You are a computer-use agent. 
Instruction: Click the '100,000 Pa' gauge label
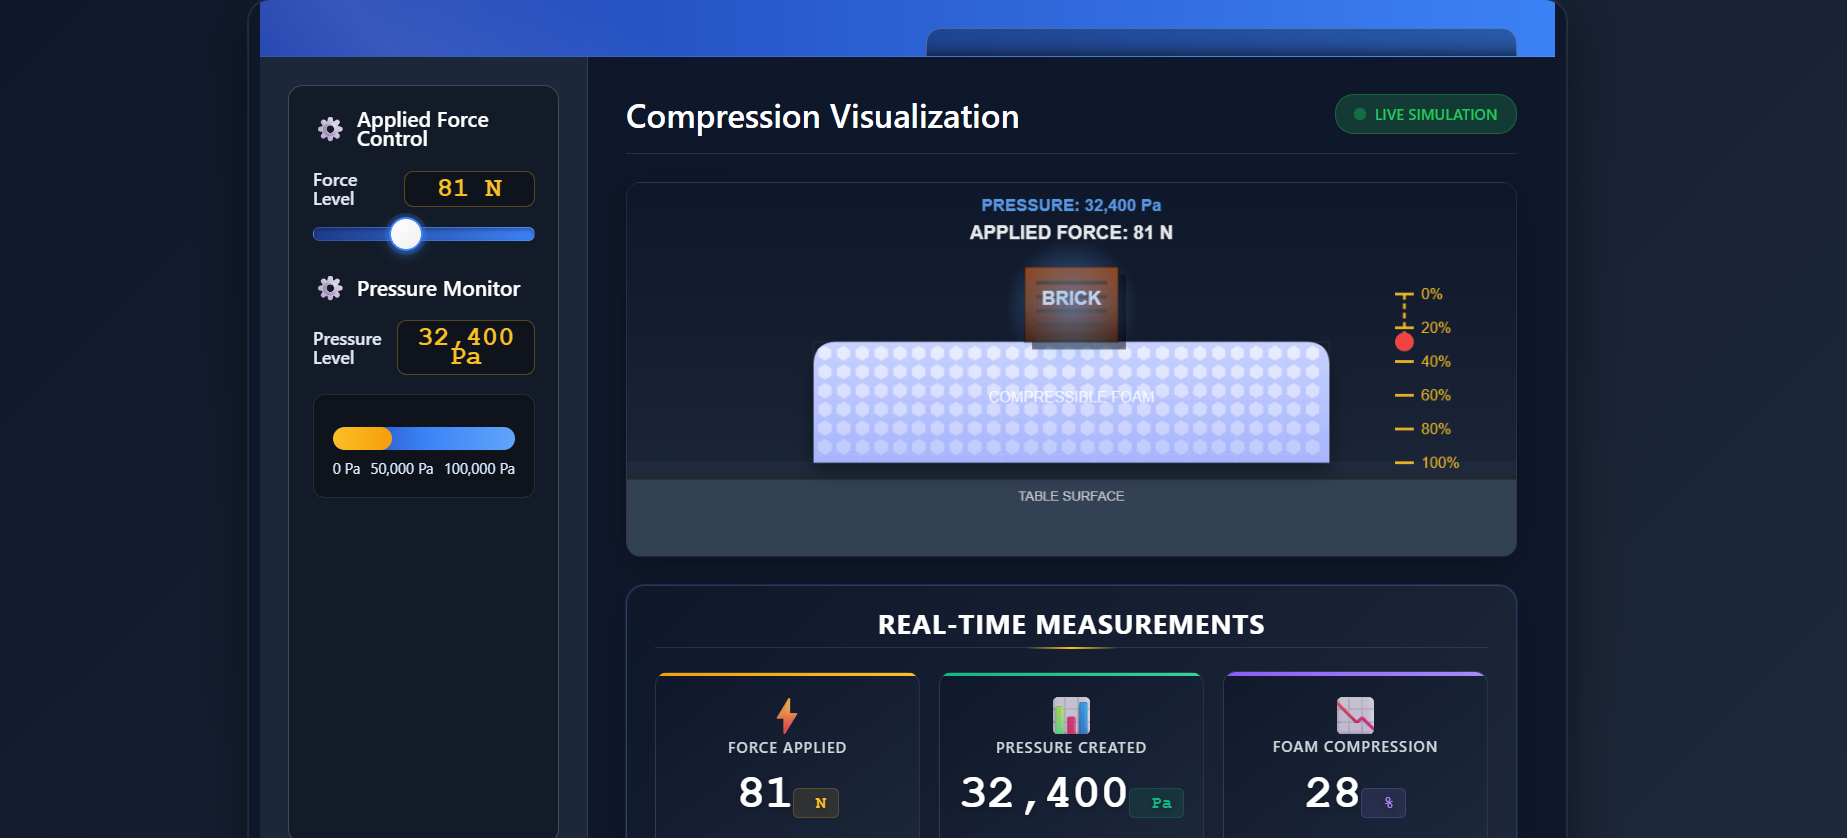tap(480, 469)
